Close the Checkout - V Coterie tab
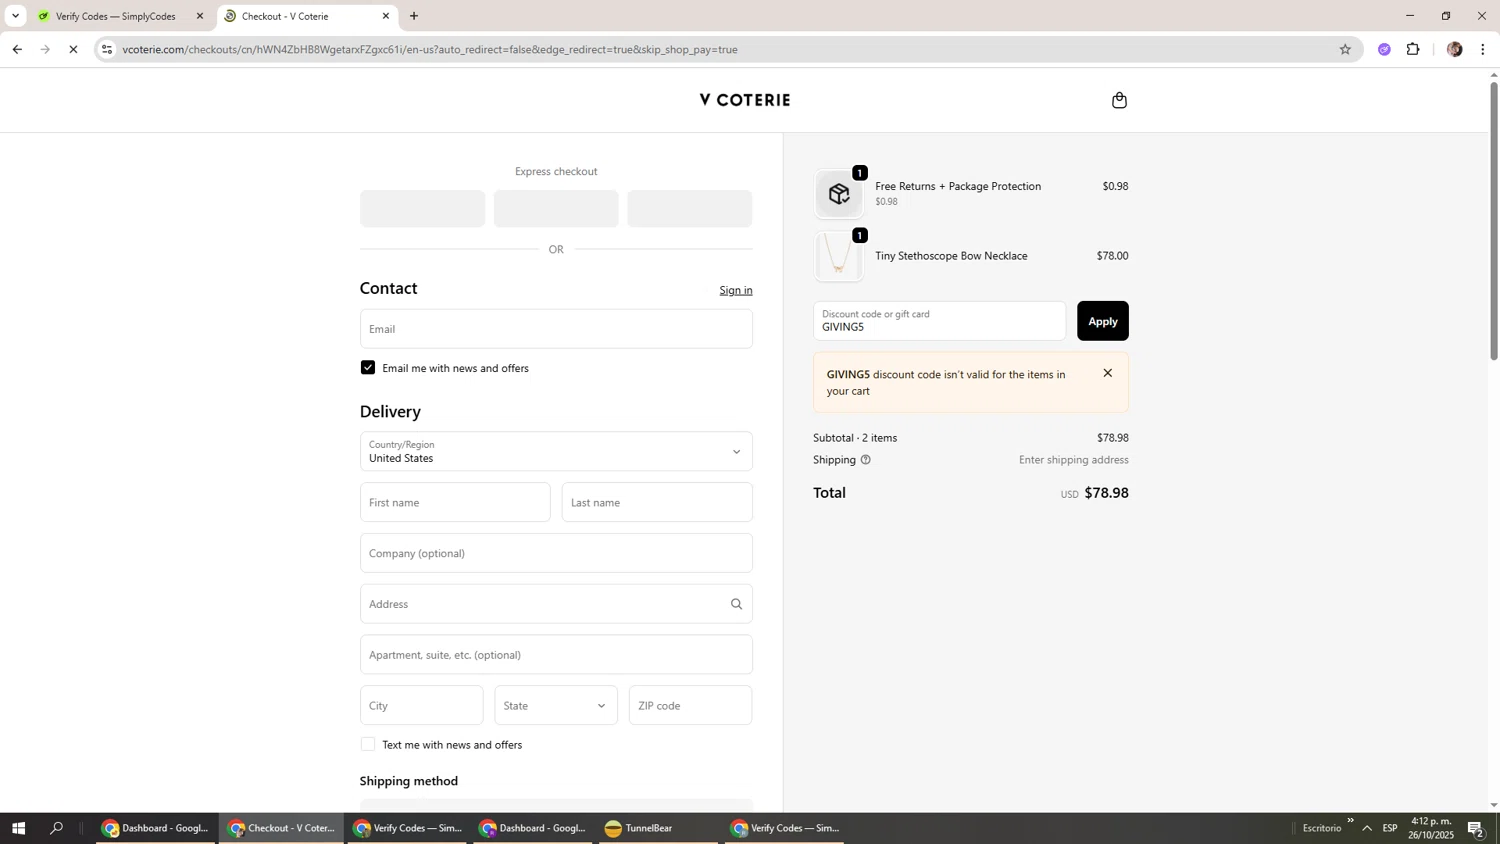The image size is (1500, 844). (x=386, y=16)
